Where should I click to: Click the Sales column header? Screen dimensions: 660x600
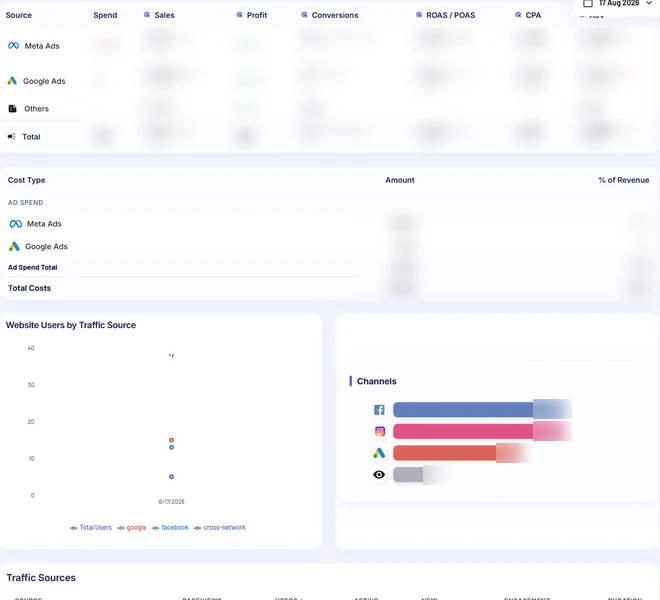click(164, 15)
